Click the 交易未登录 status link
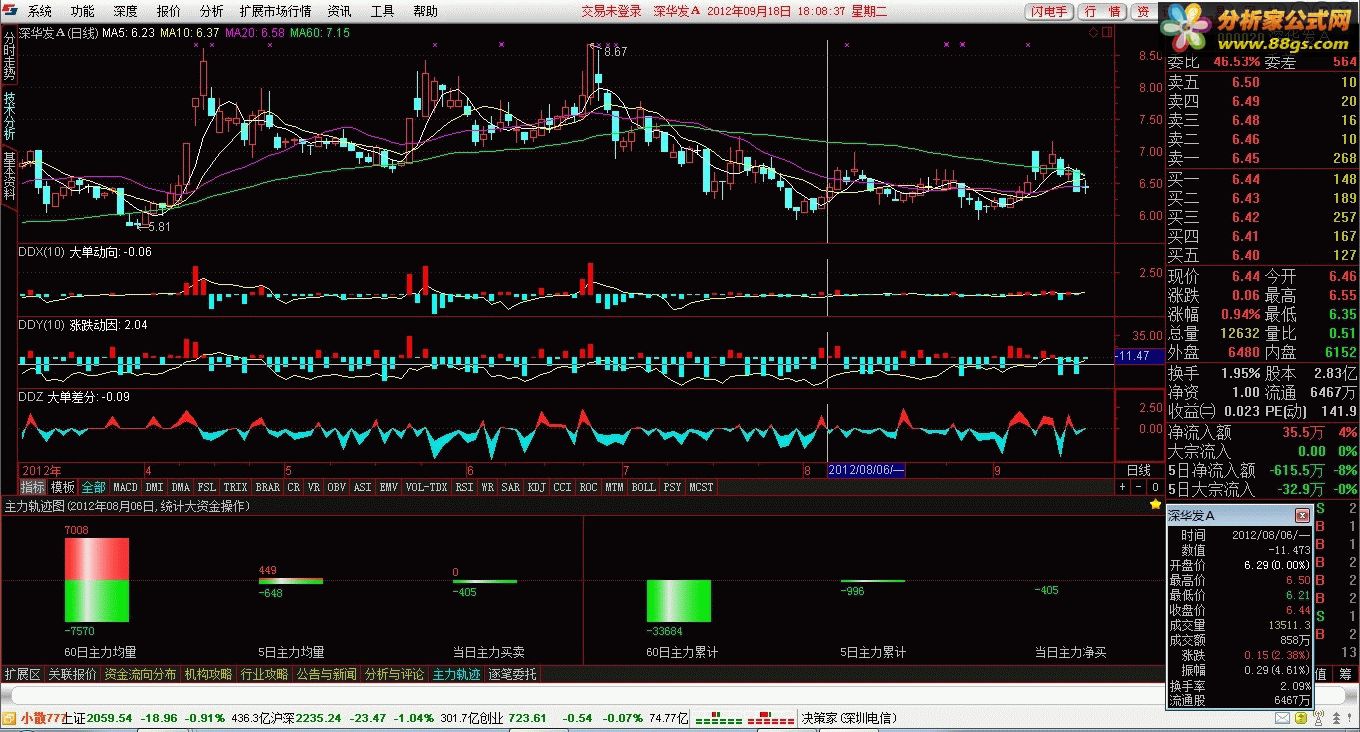Viewport: 1360px width, 732px height. tap(611, 12)
